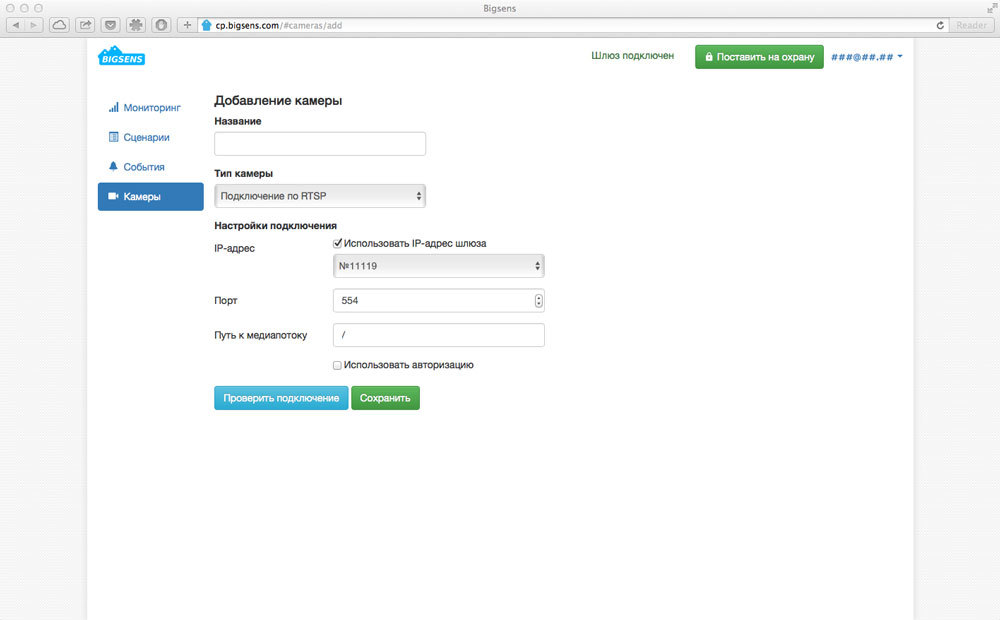Click the puzzle extension icon in toolbar

136,26
